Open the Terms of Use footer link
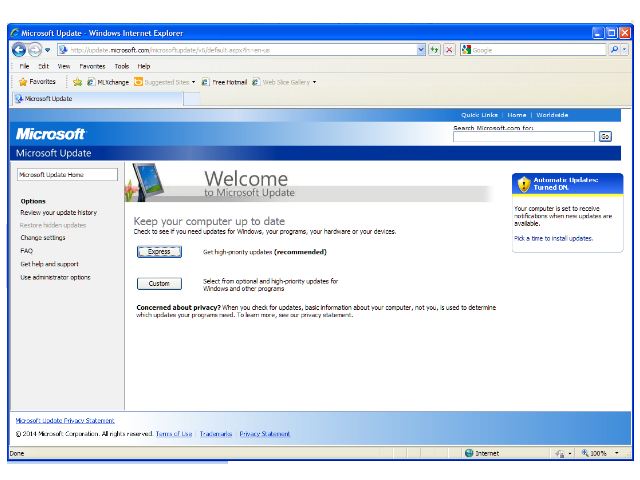 click(x=174, y=434)
